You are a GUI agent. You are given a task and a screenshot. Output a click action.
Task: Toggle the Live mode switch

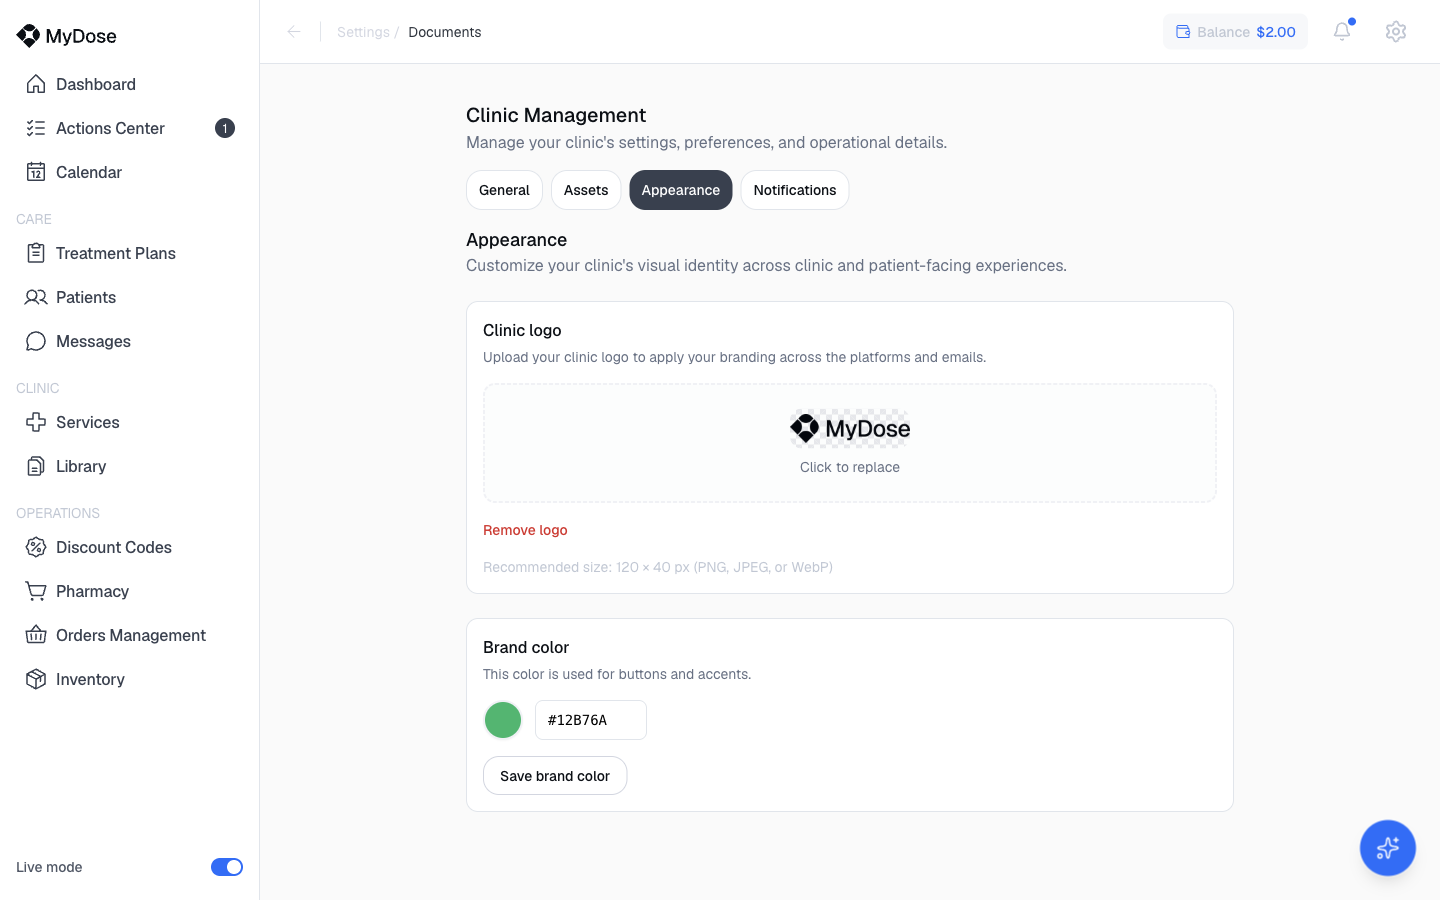point(227,867)
